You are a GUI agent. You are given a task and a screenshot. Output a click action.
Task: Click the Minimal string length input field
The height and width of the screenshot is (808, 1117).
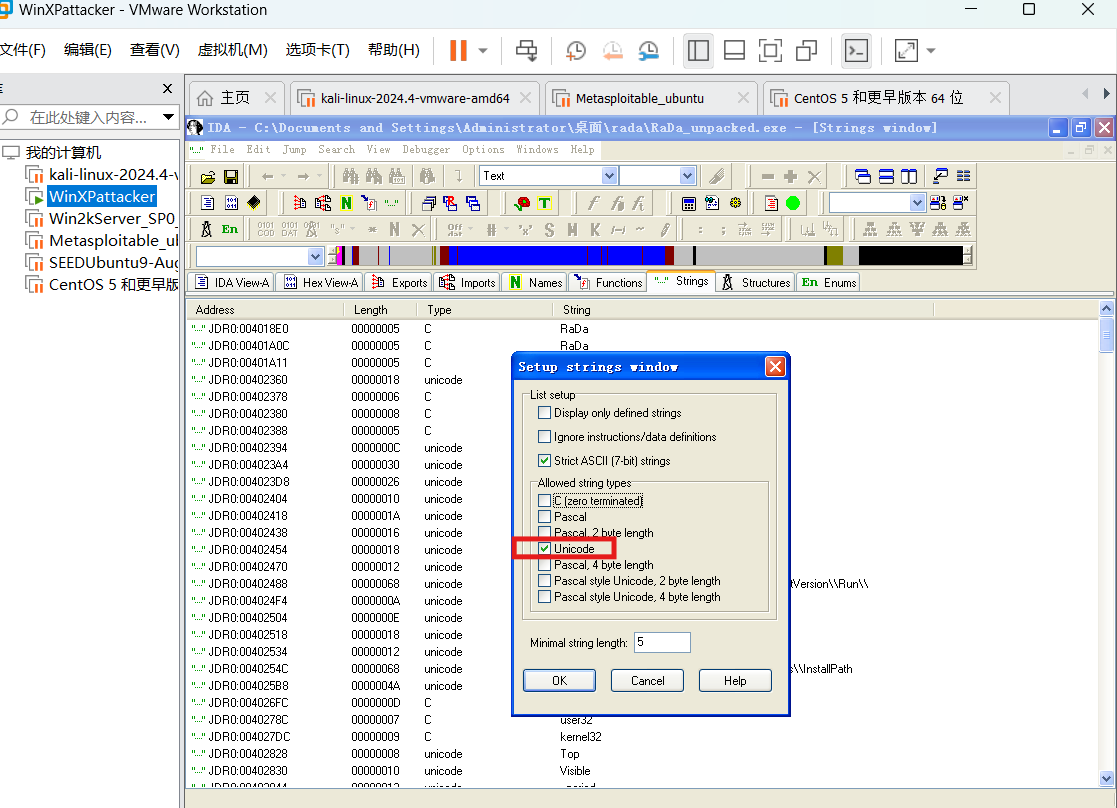coord(662,643)
